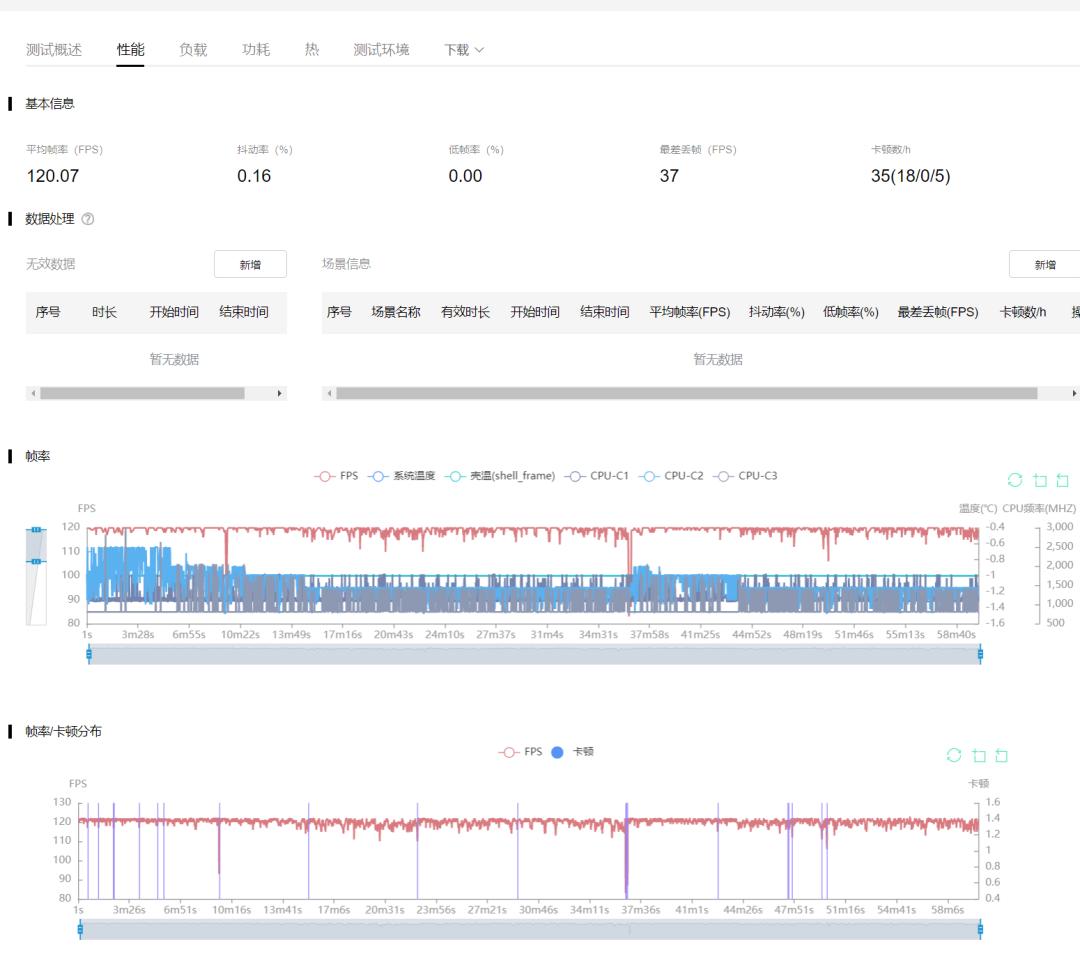This screenshot has height=972, width=1080.
Task: Click the zoom-reset icon on the 帧率/卡顿分布 chart
Action: pyautogui.click(x=1002, y=755)
